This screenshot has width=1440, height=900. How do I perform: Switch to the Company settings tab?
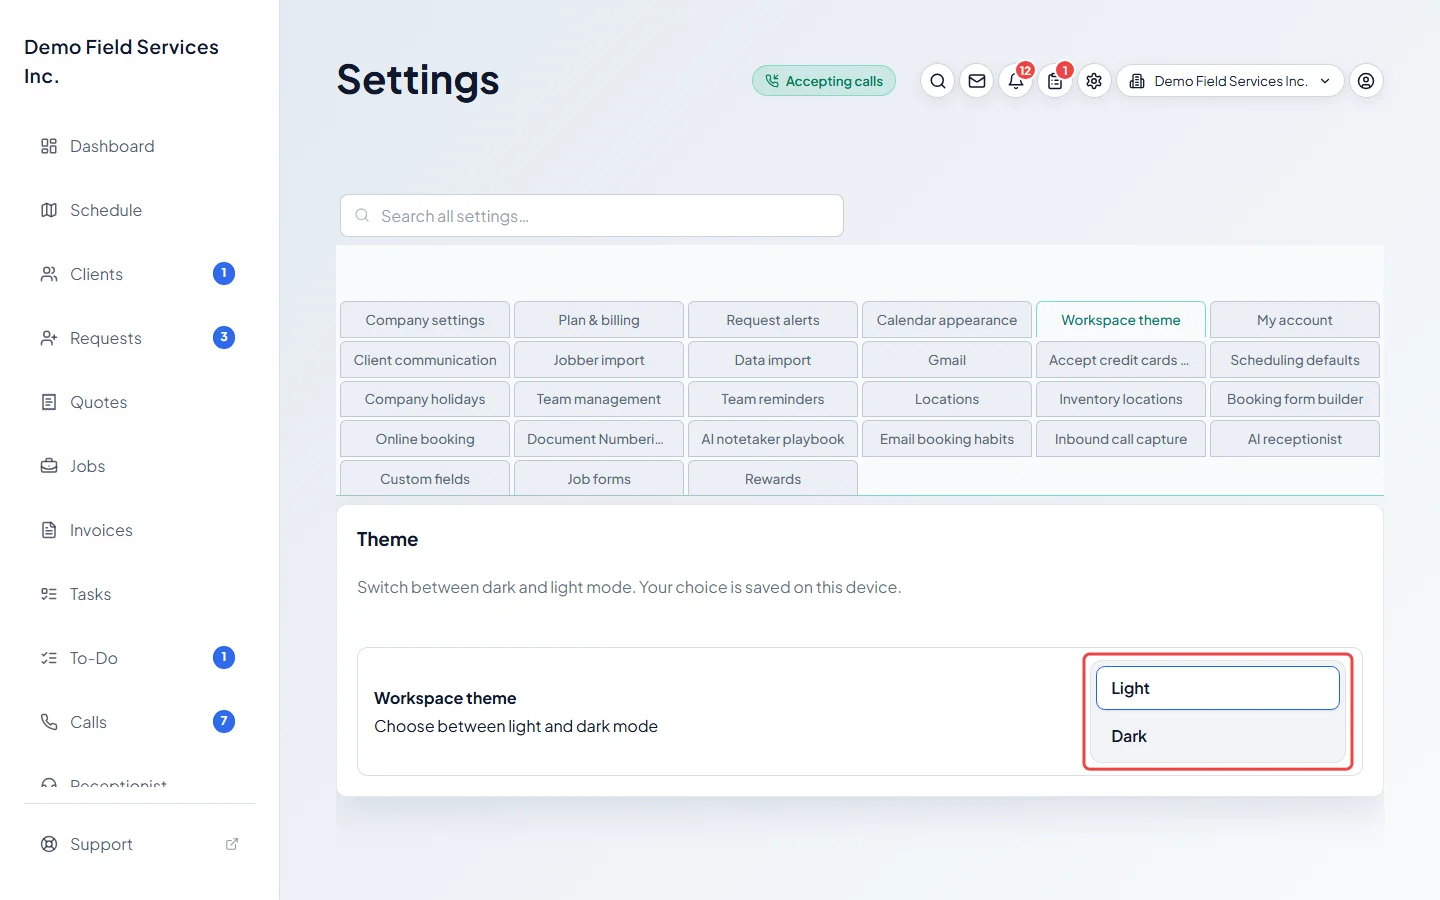(x=425, y=320)
